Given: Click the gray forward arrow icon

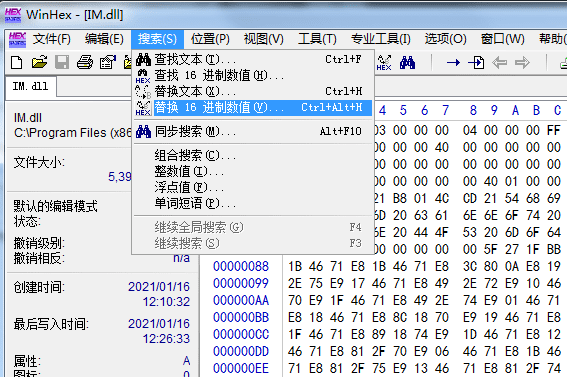Looking at the screenshot, I should tap(522, 63).
